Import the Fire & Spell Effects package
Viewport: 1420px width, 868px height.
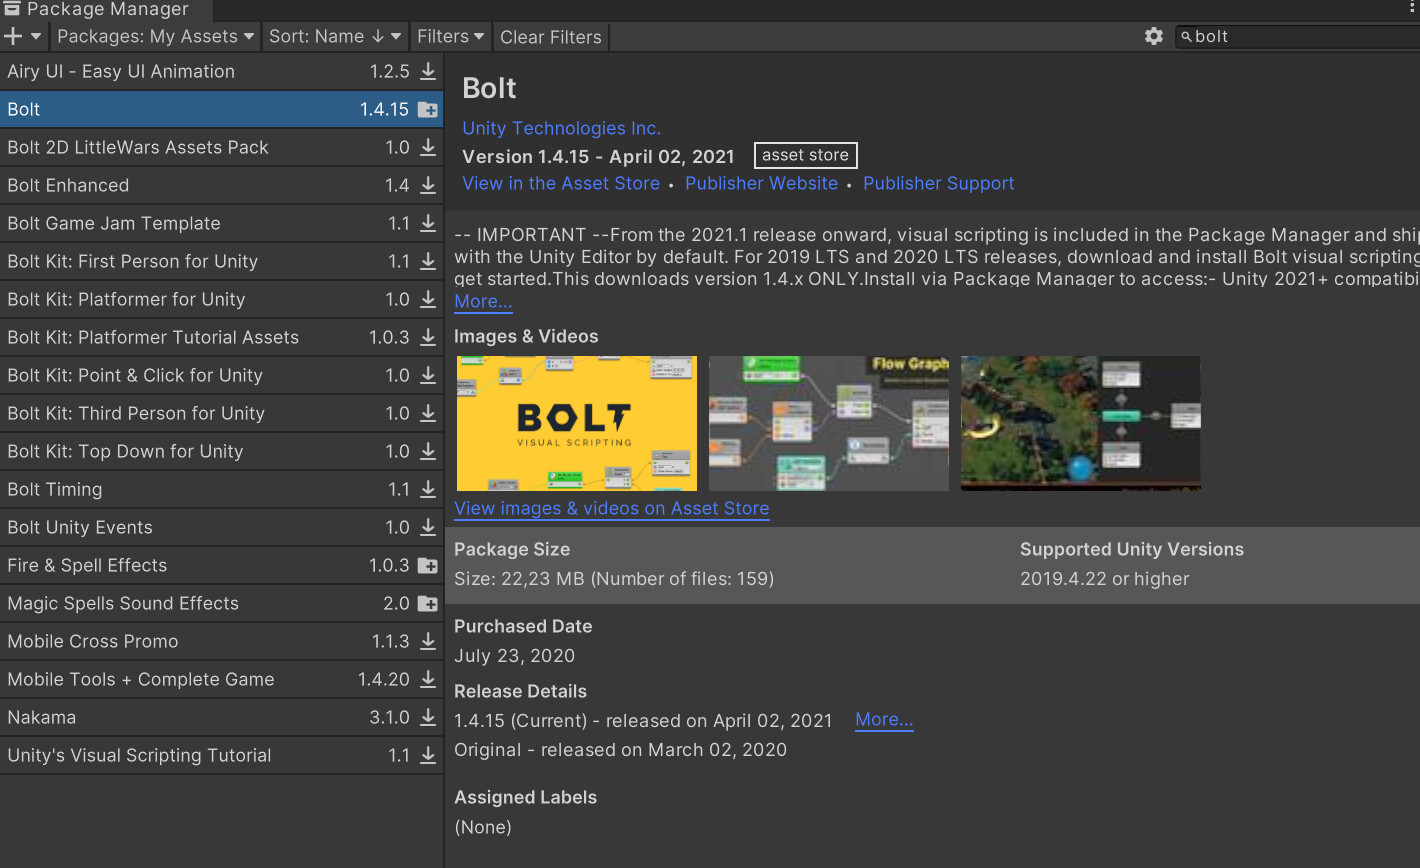pyautogui.click(x=428, y=565)
